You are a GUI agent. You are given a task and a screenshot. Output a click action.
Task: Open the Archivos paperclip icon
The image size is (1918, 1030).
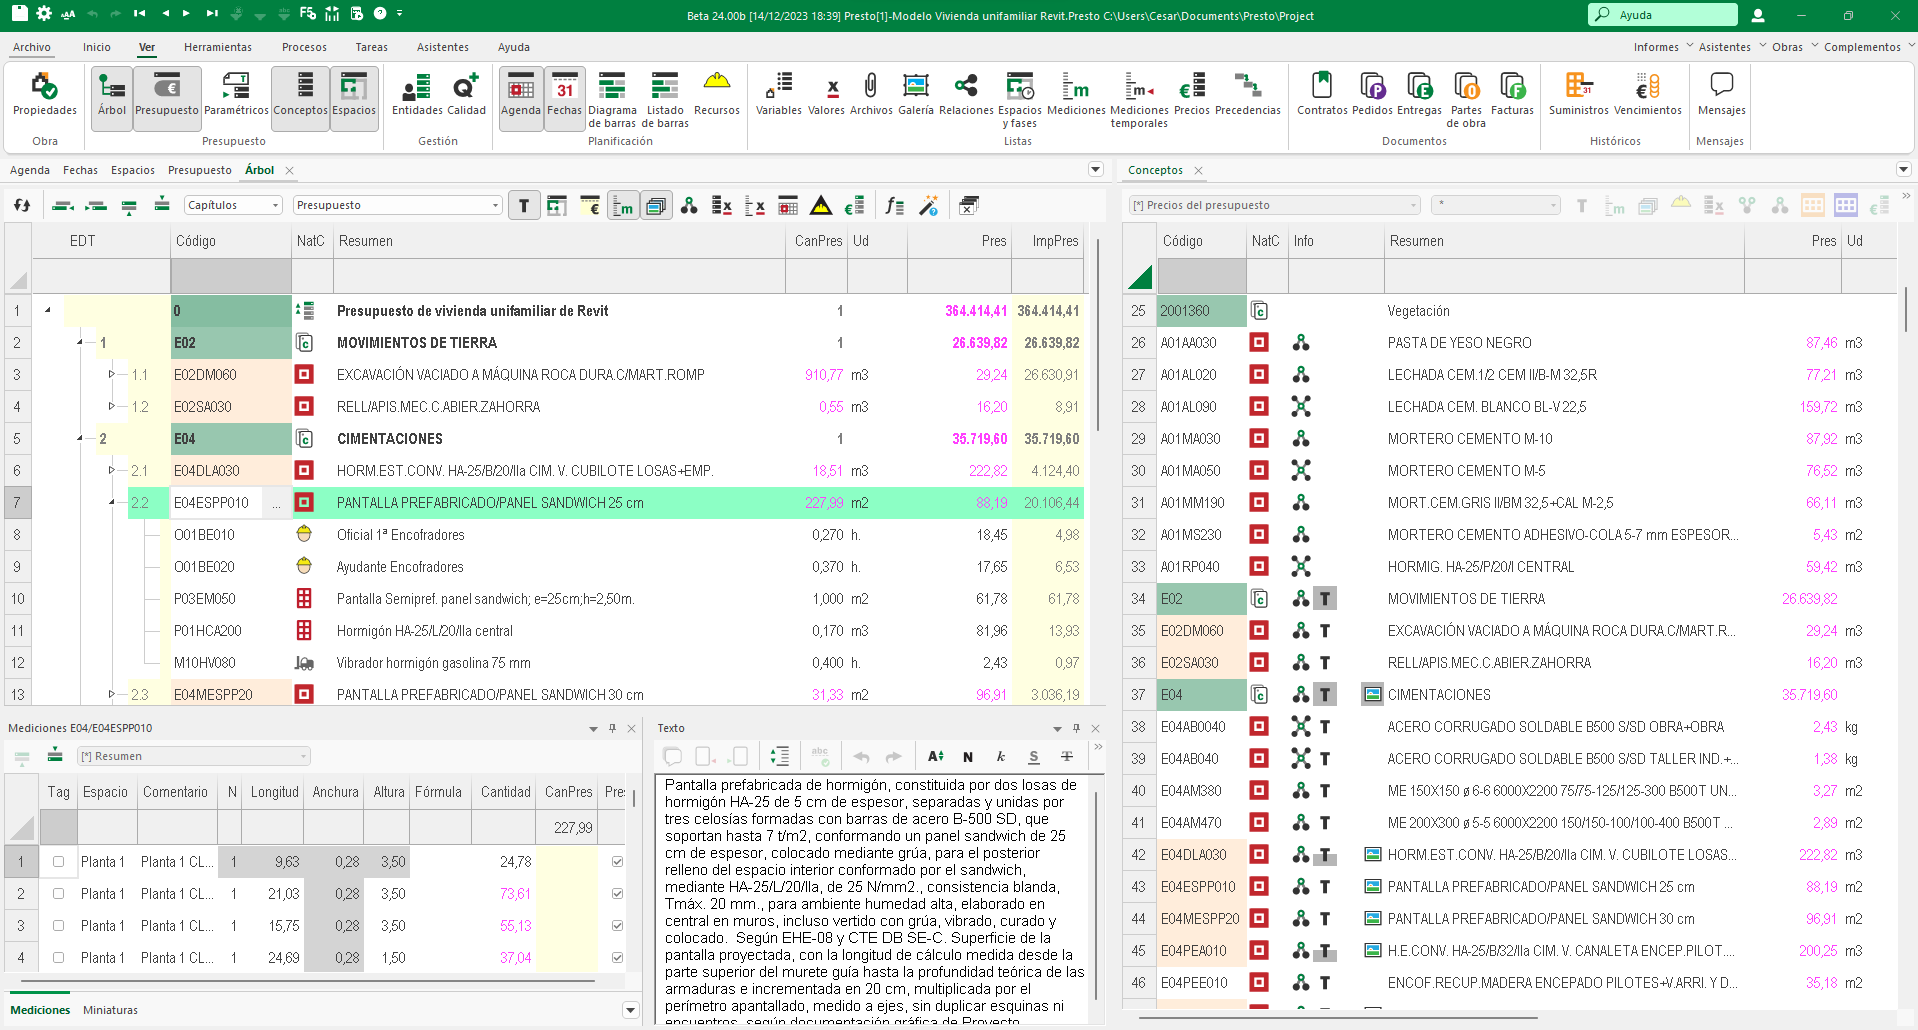tap(871, 95)
